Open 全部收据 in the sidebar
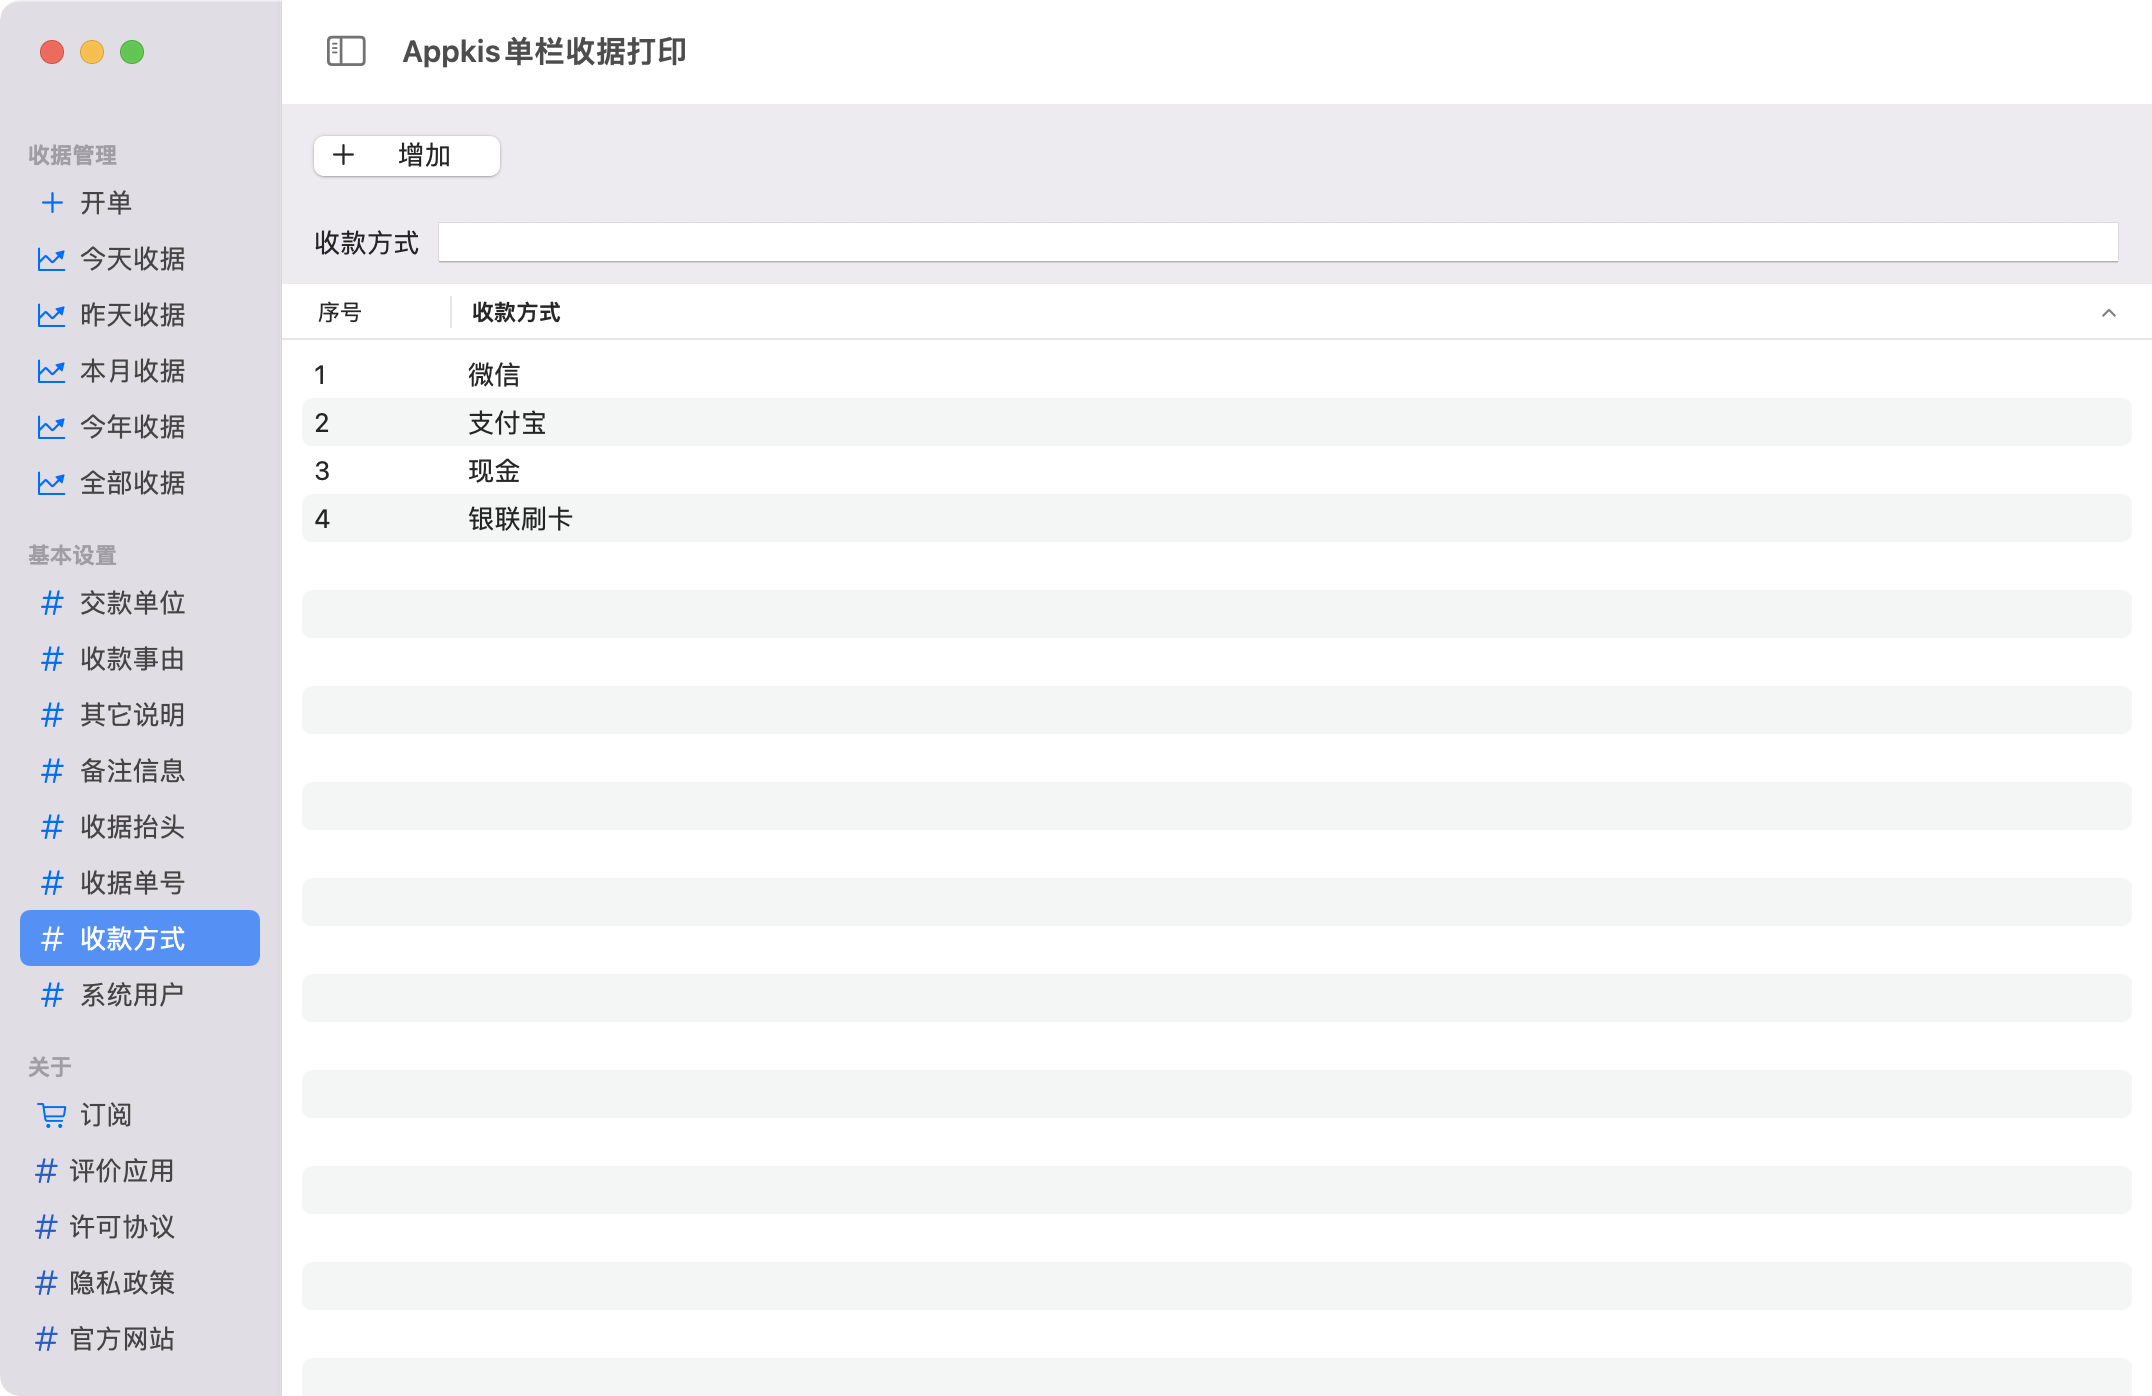 [x=140, y=483]
